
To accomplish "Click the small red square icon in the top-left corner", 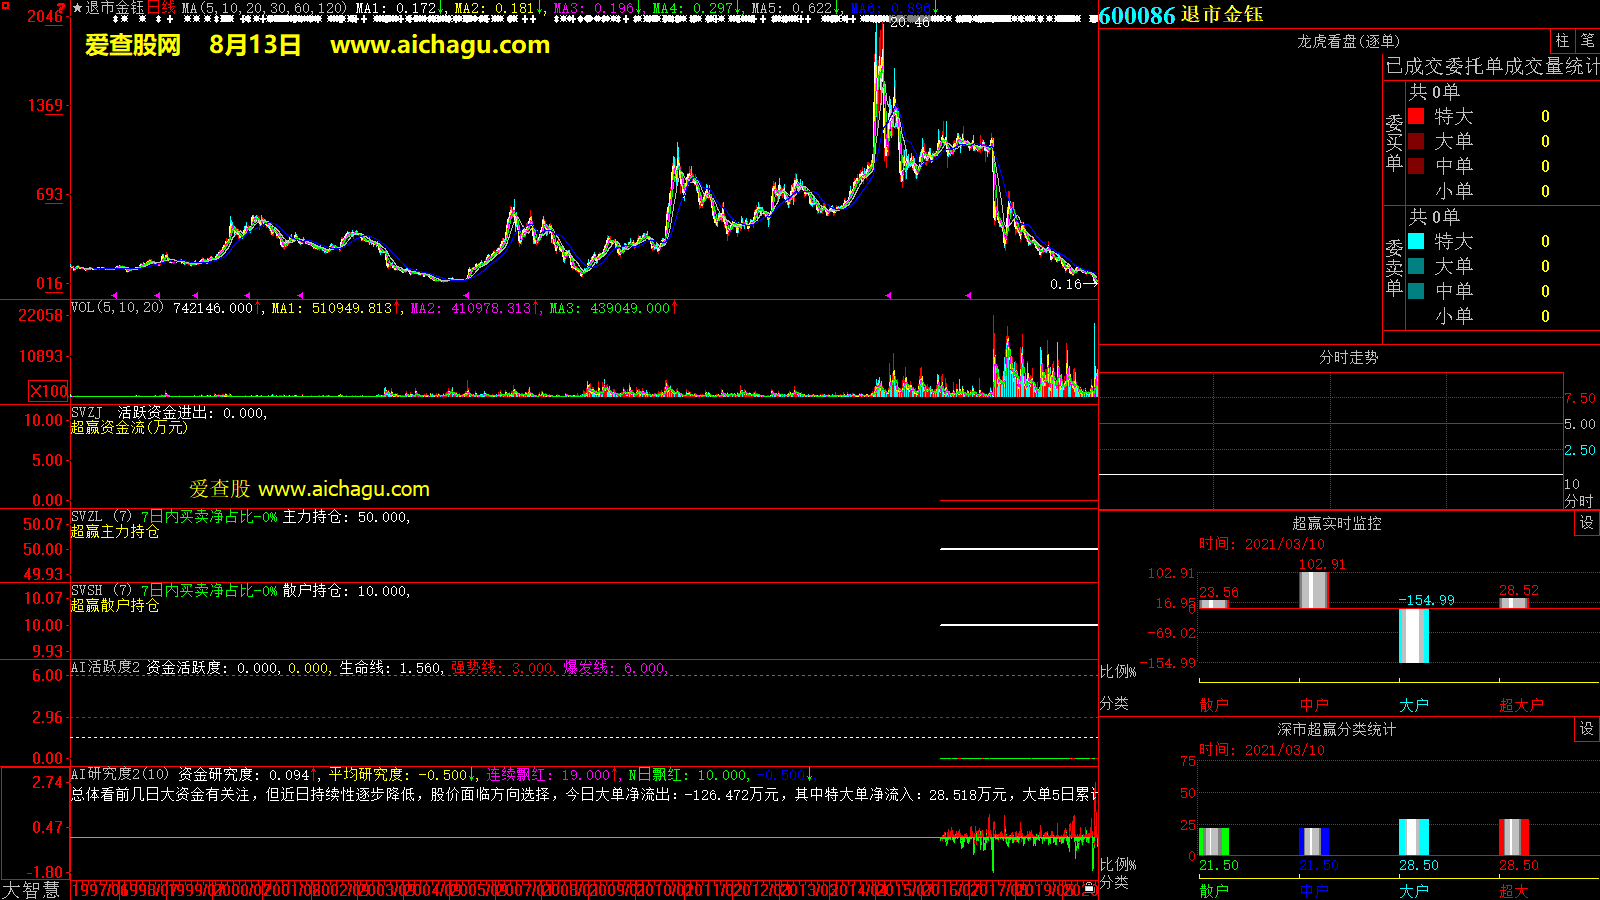I will pos(4,6).
